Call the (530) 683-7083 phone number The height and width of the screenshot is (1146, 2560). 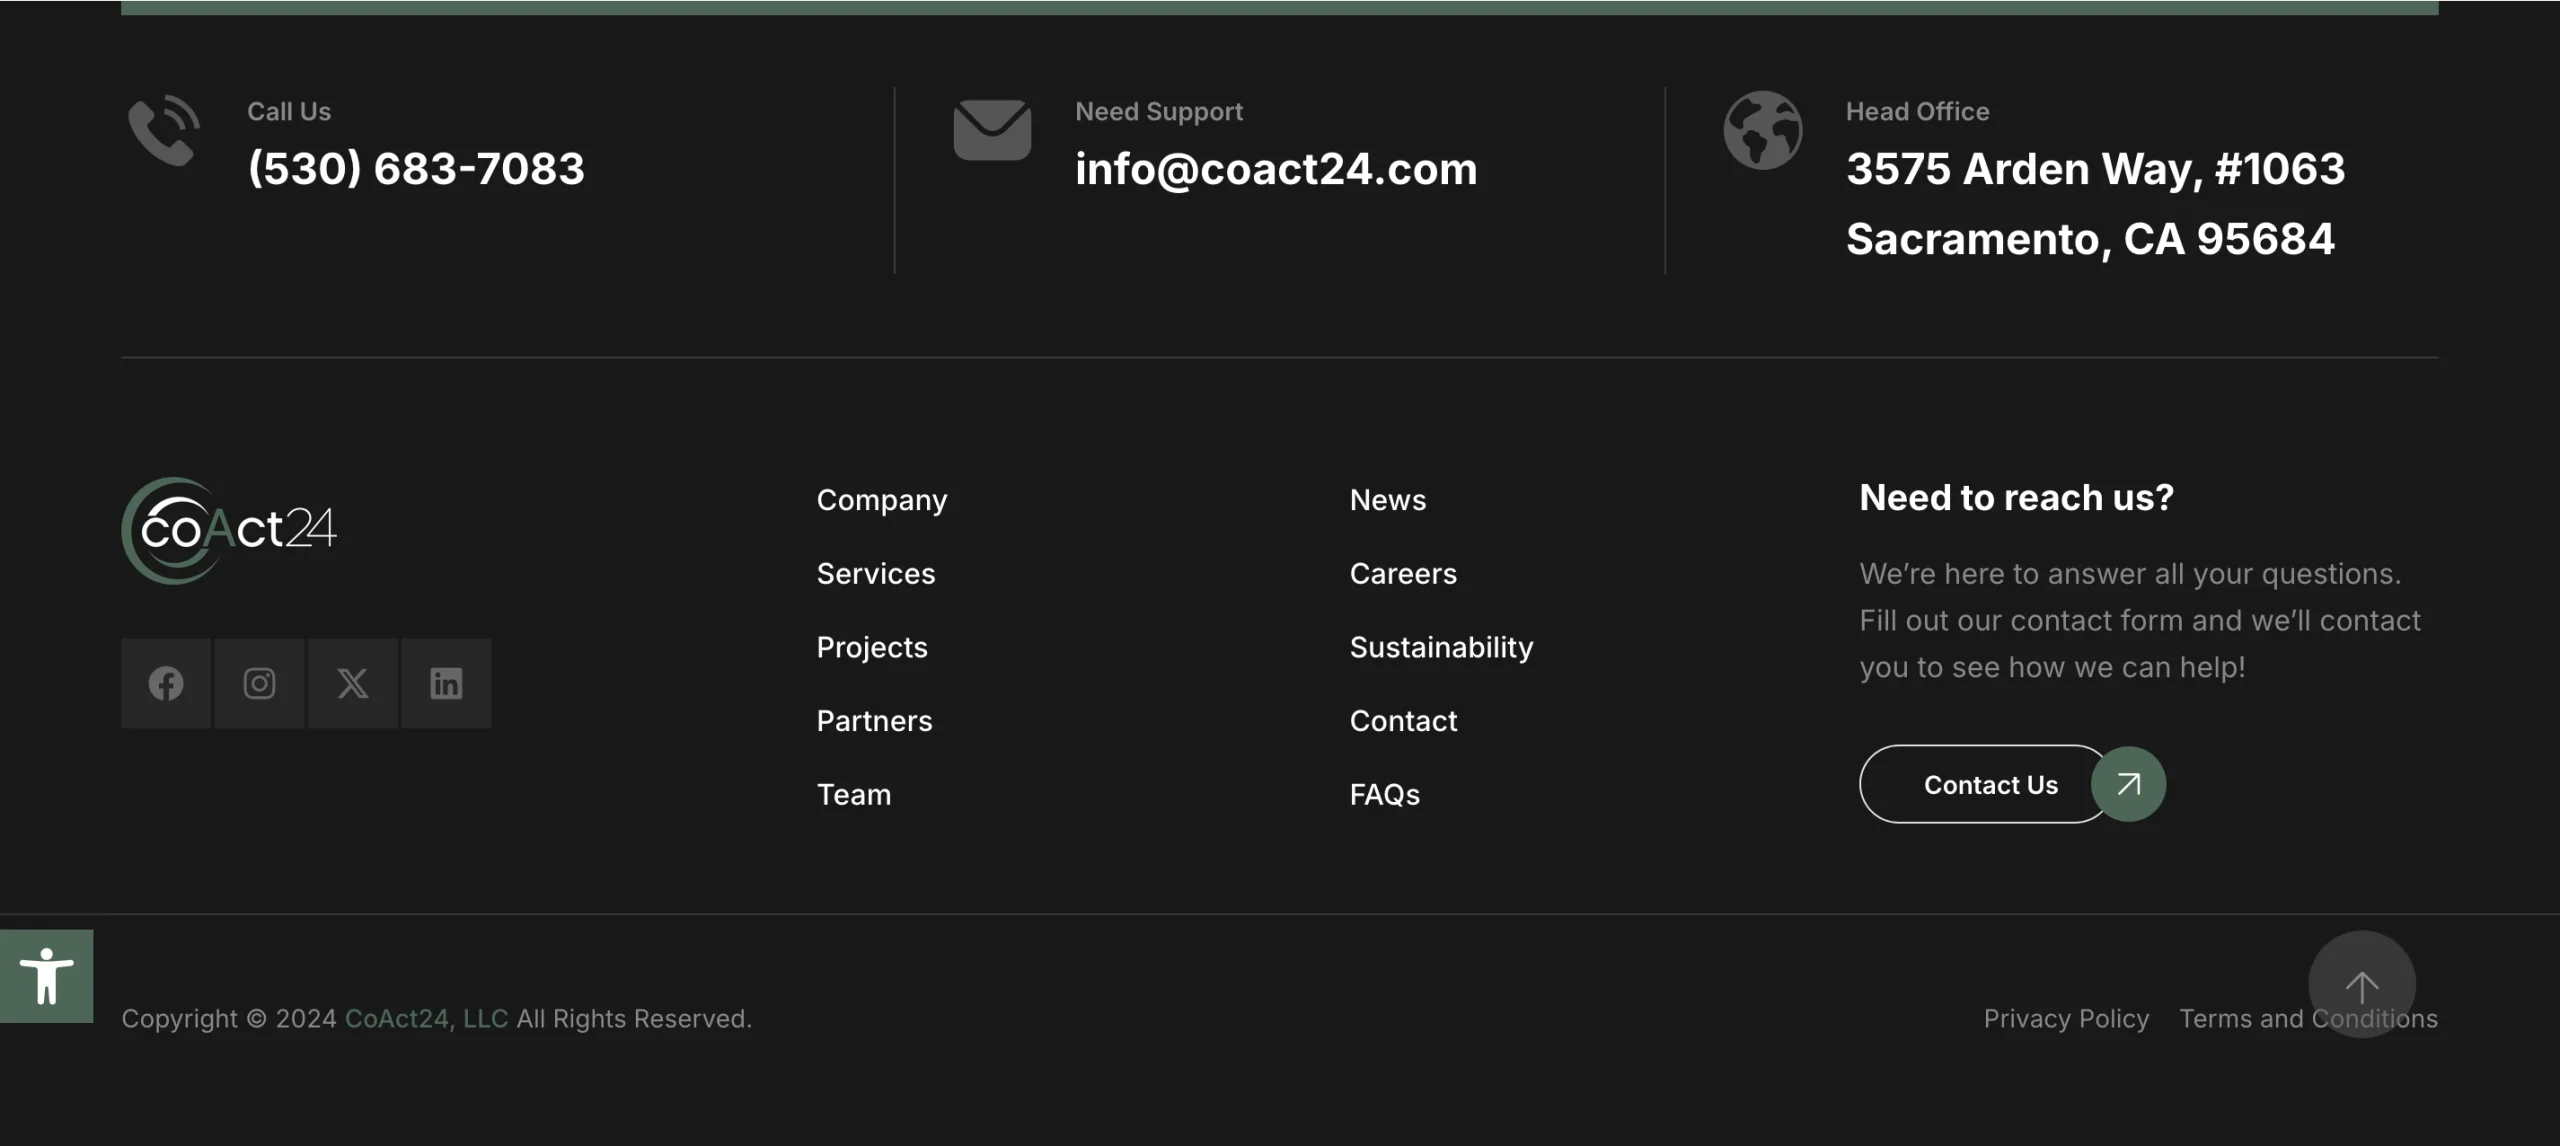click(x=415, y=169)
